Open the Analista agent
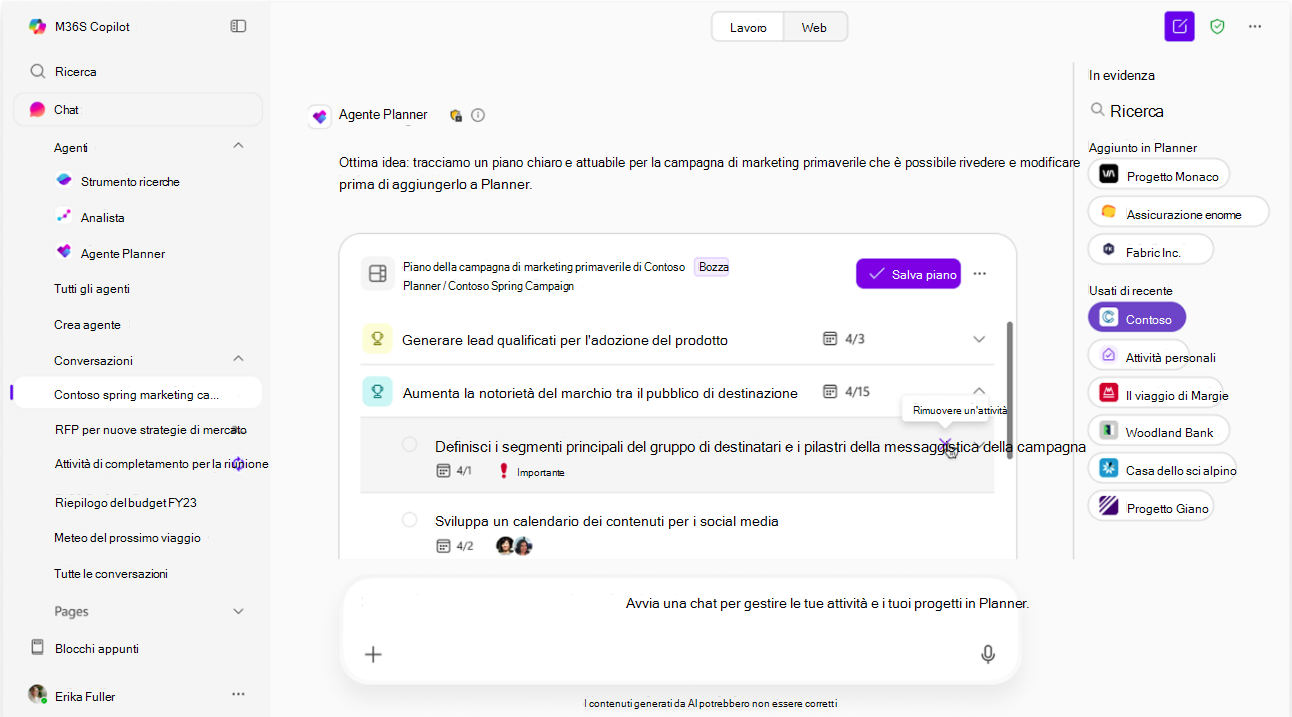This screenshot has width=1292, height=717. point(103,217)
